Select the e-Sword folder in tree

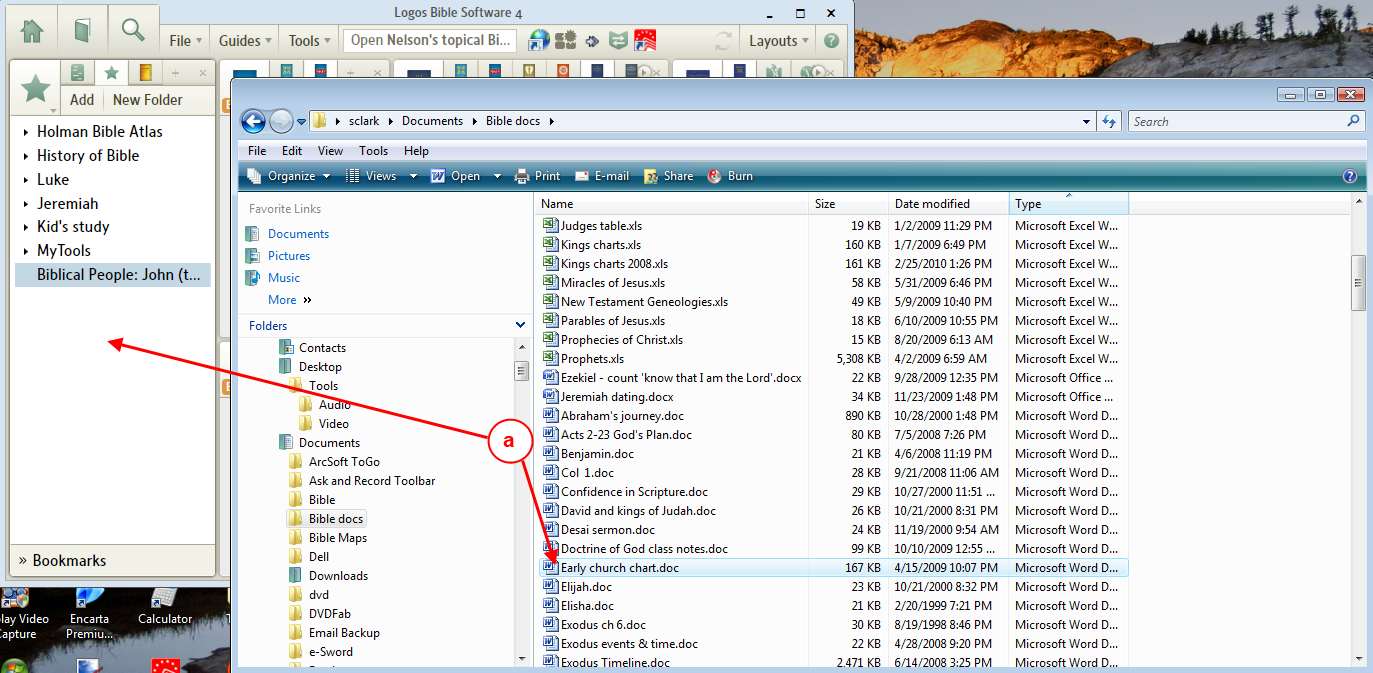click(330, 652)
